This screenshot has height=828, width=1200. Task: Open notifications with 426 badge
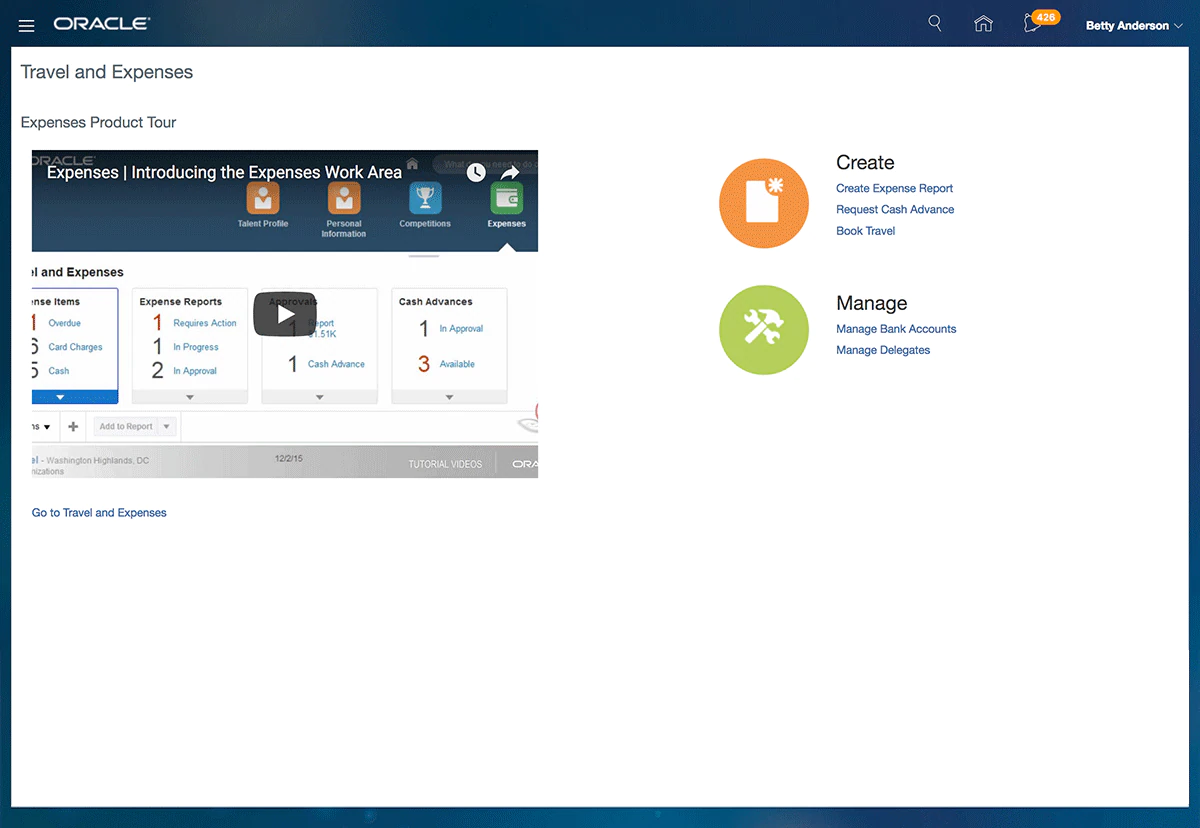(x=1035, y=24)
